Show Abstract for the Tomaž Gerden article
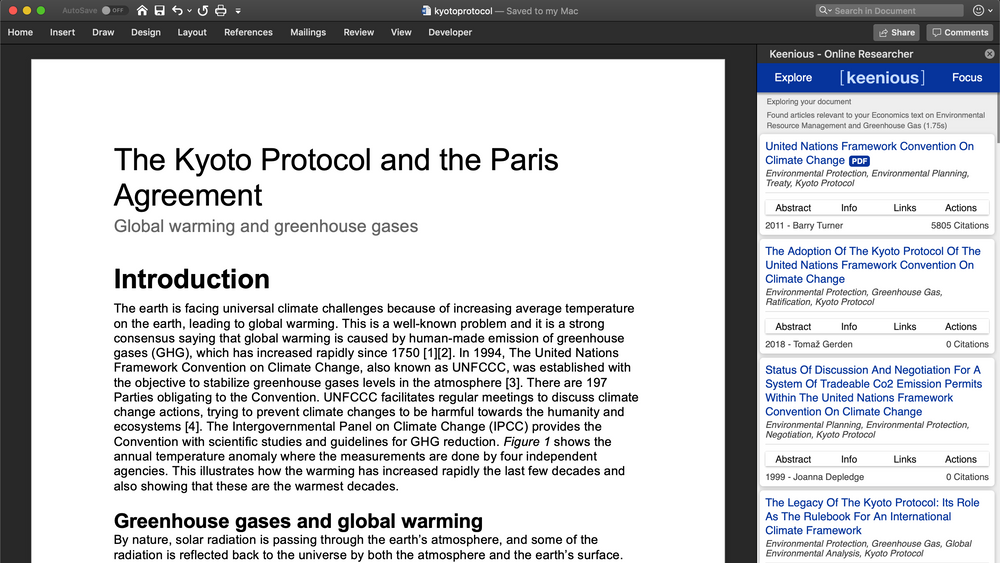1000x563 pixels. point(793,326)
